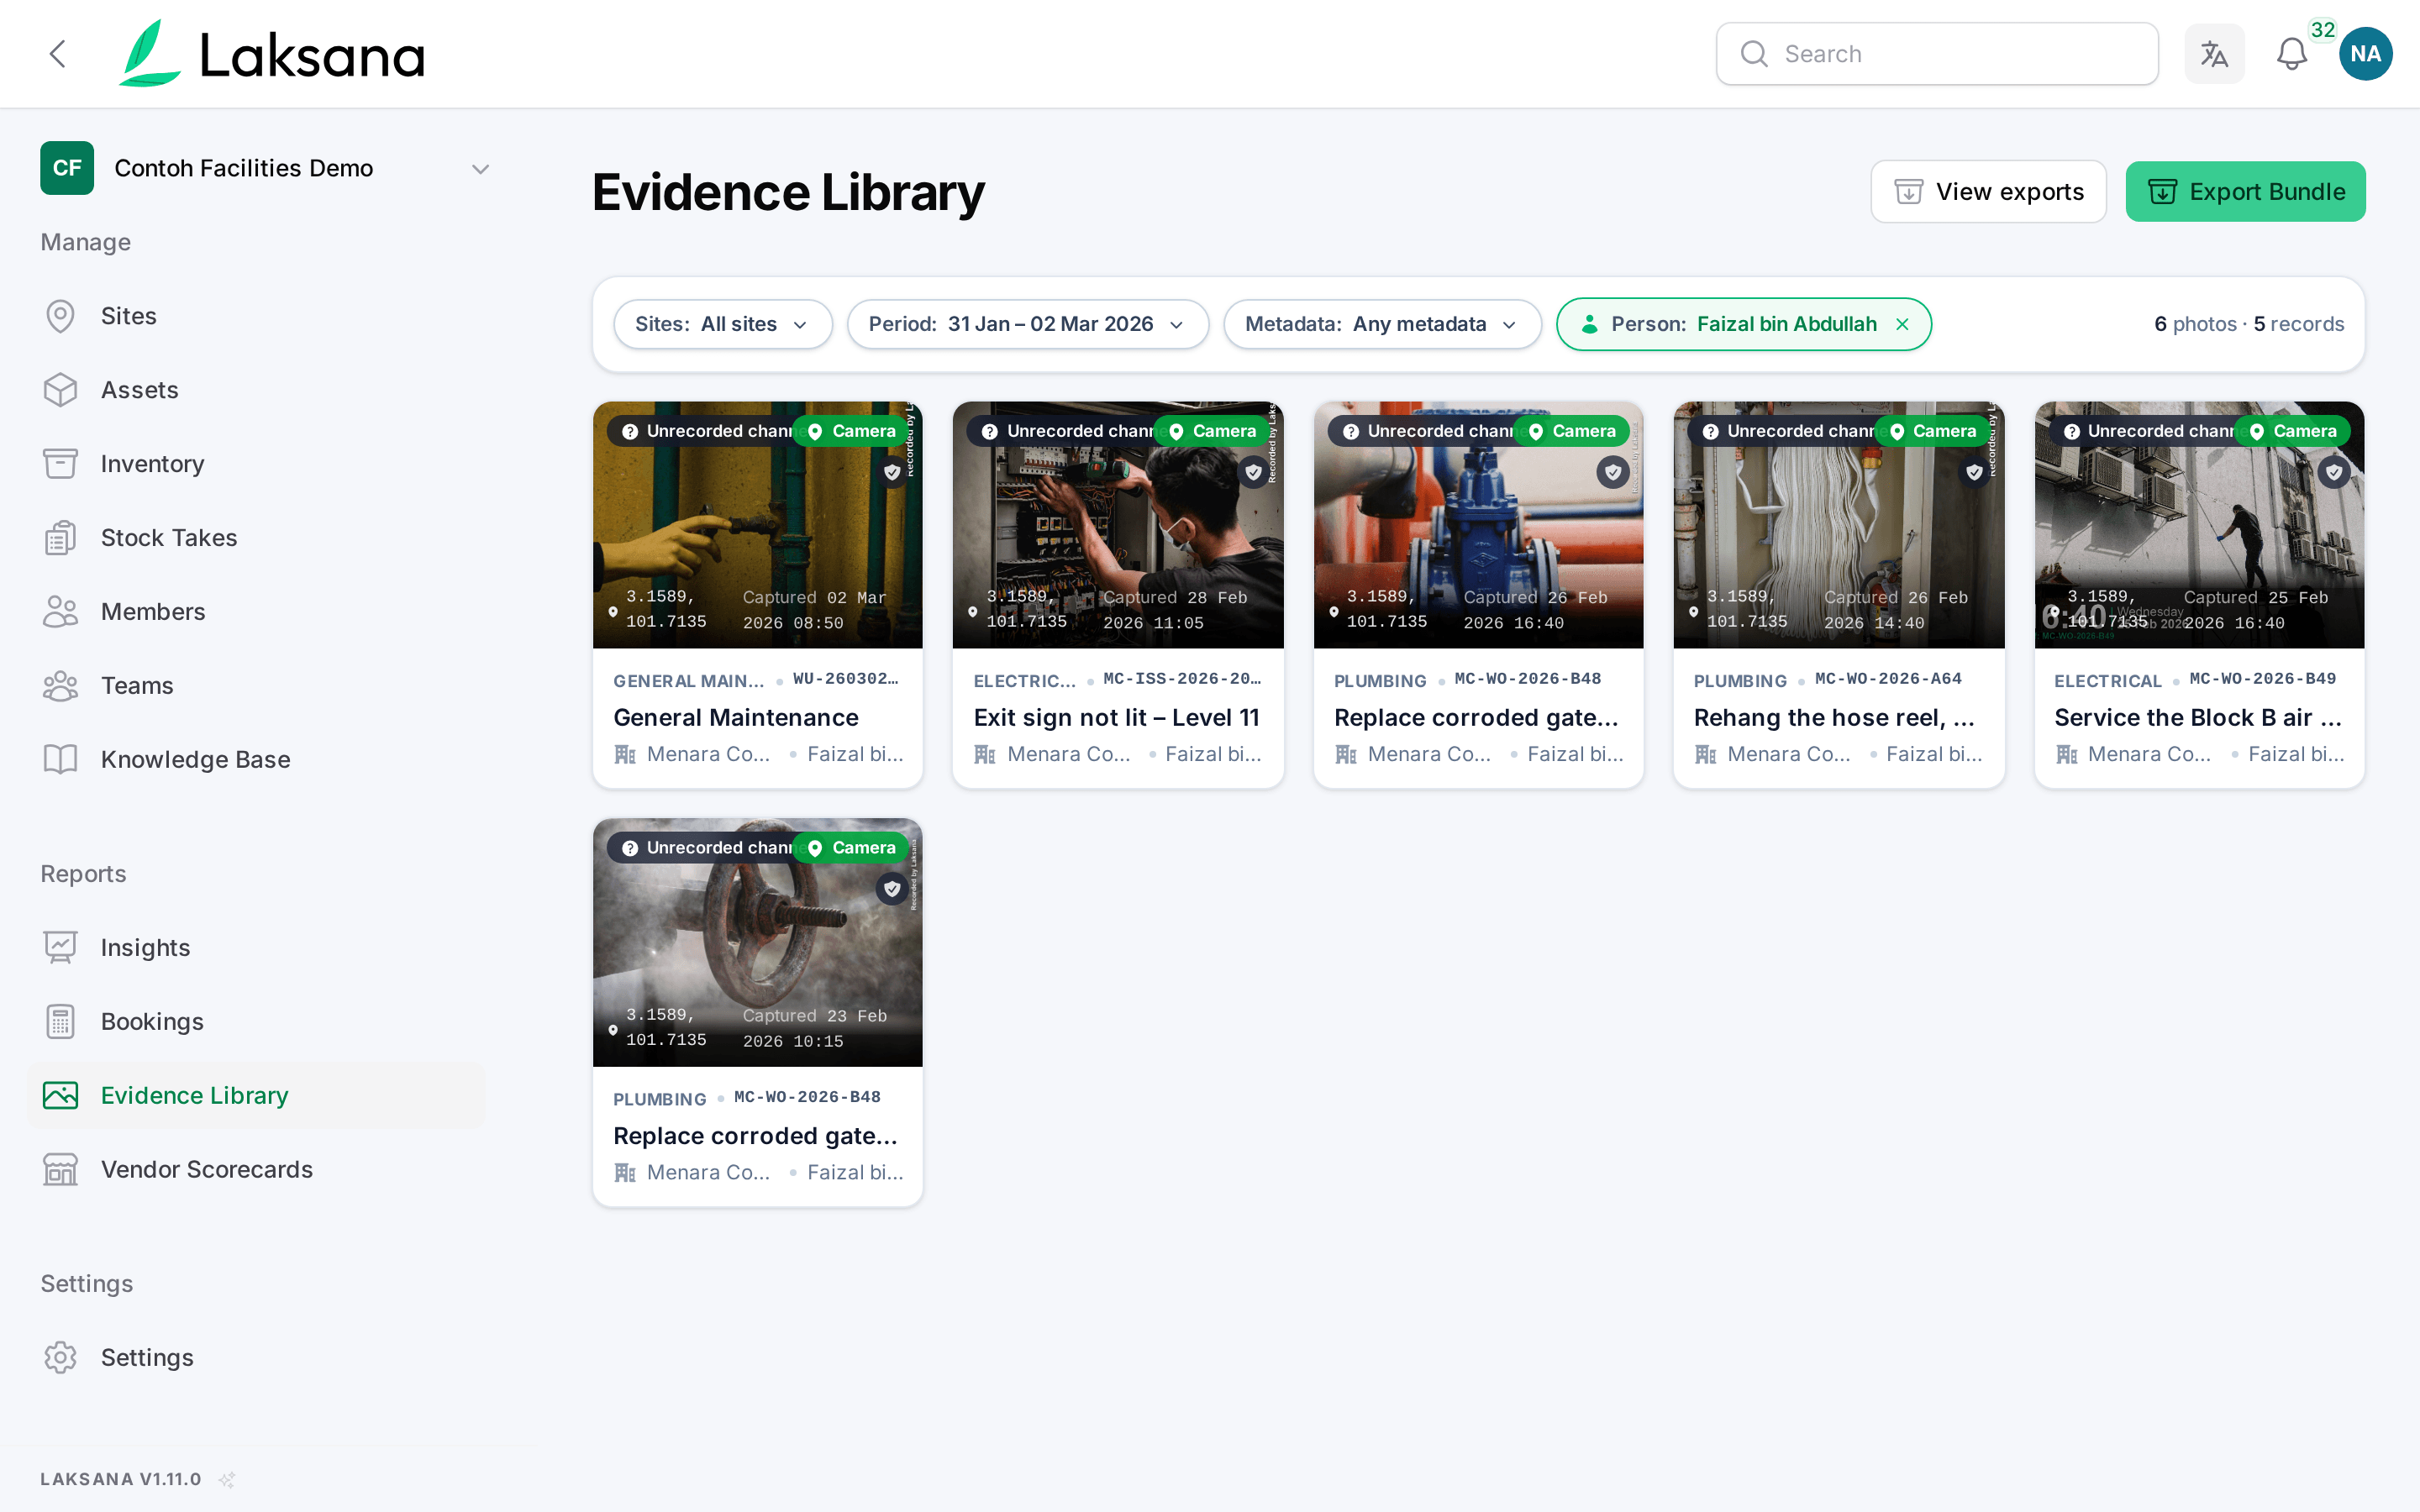Click the Laksana logo

[x=272, y=54]
